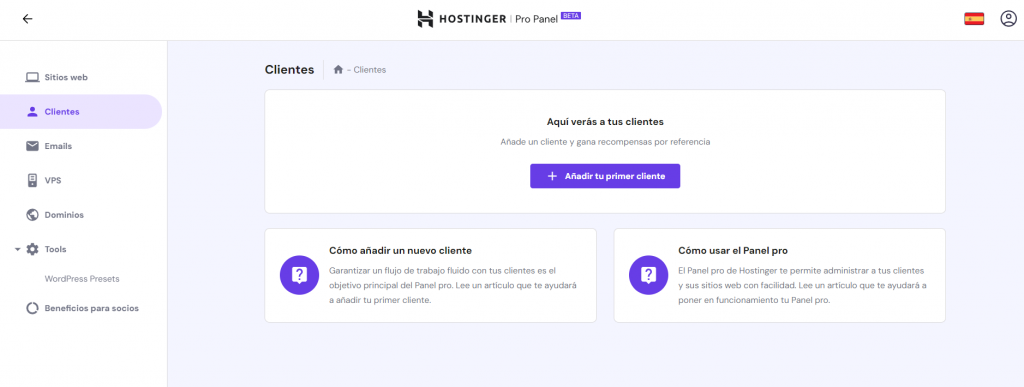This screenshot has width=1024, height=387.
Task: Open WordPress Presets under Tools
Action: pyautogui.click(x=82, y=279)
